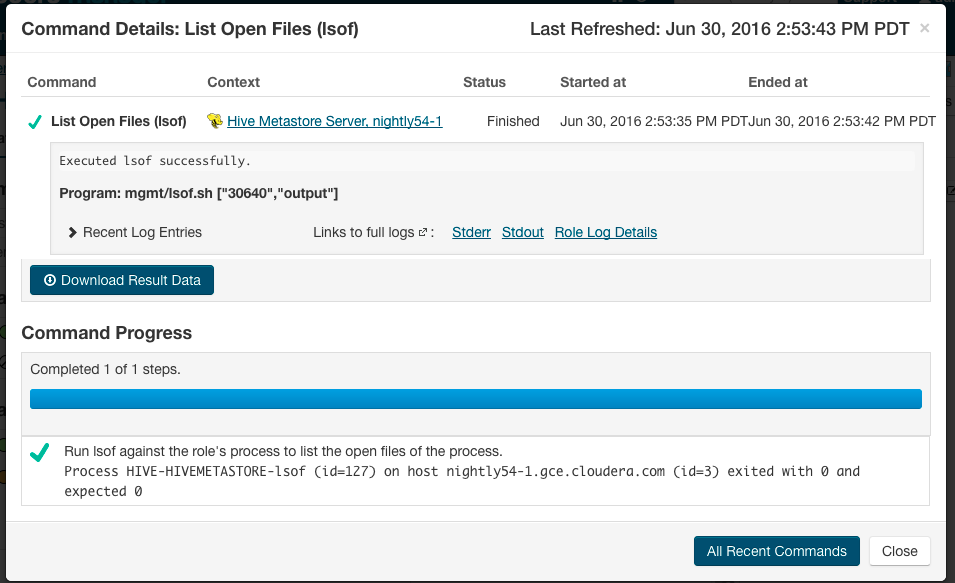Screen dimensions: 955x583
Task: Click the blue command progress bar
Action: click(x=475, y=399)
